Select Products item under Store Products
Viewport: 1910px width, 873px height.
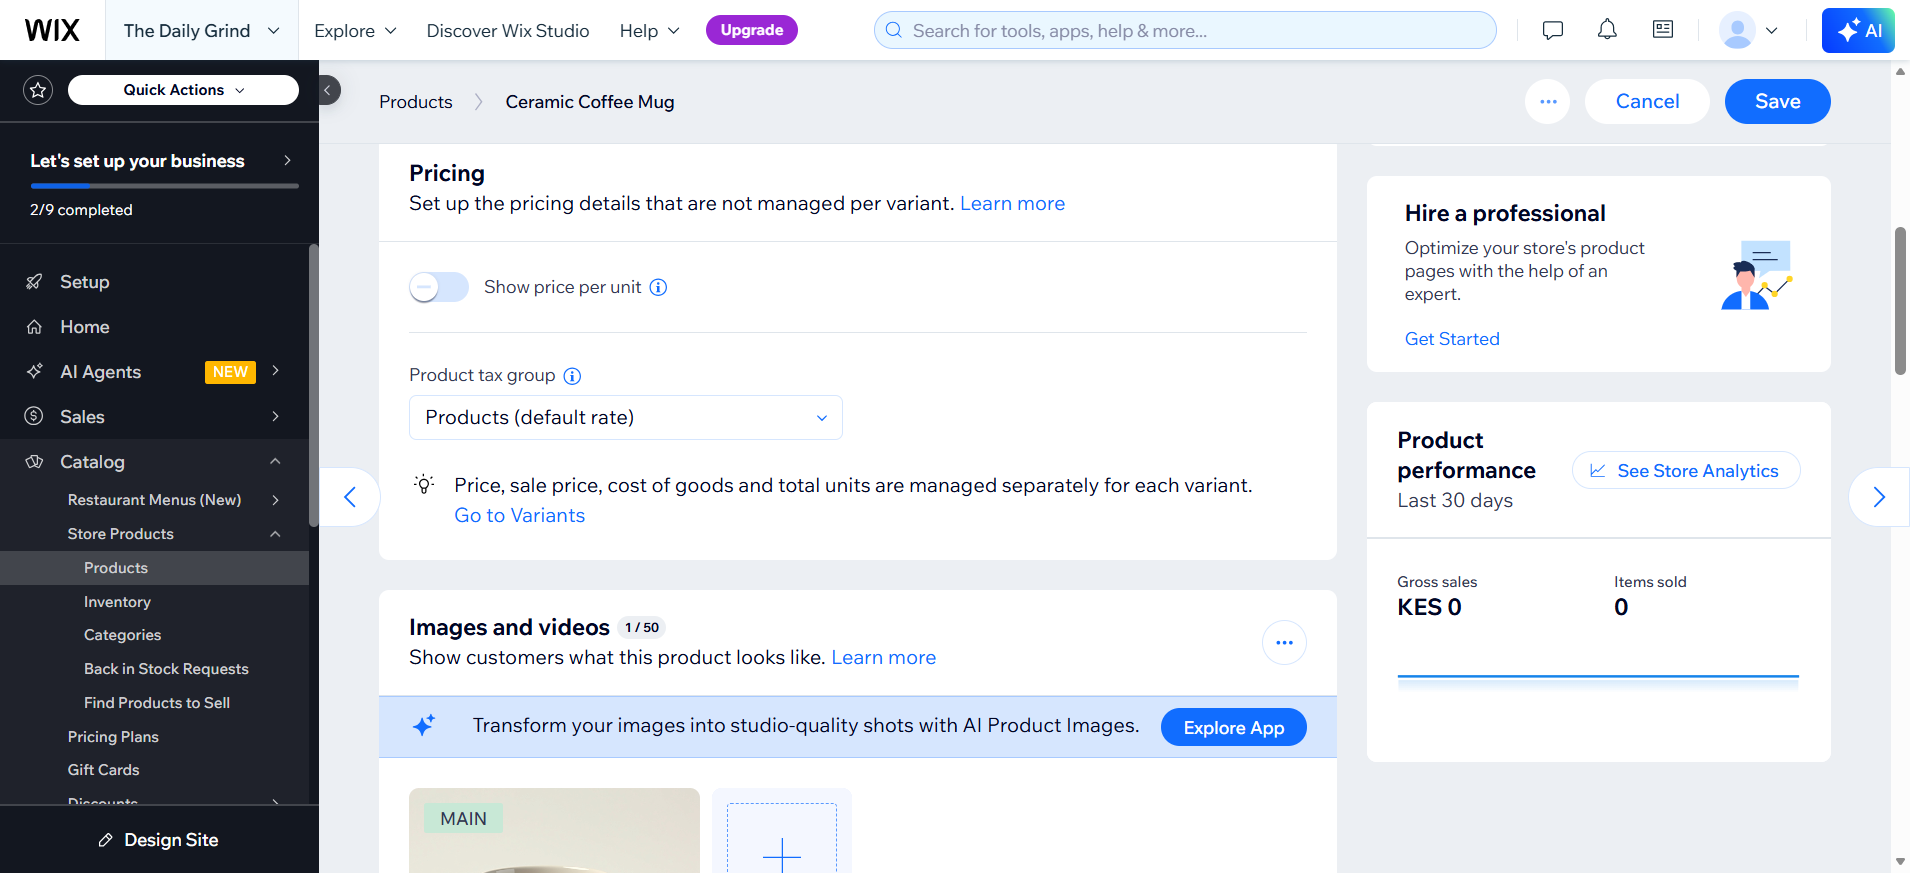click(154, 568)
